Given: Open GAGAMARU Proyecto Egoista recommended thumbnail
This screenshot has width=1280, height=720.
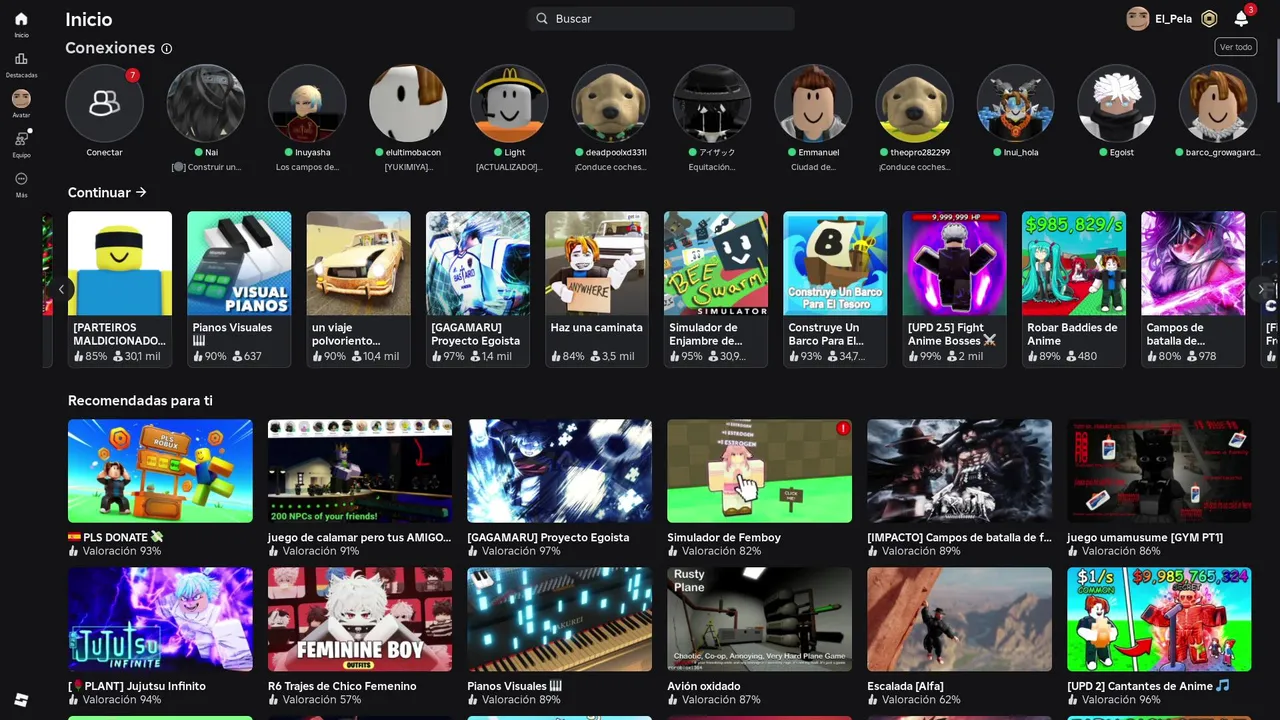Looking at the screenshot, I should click(x=560, y=471).
